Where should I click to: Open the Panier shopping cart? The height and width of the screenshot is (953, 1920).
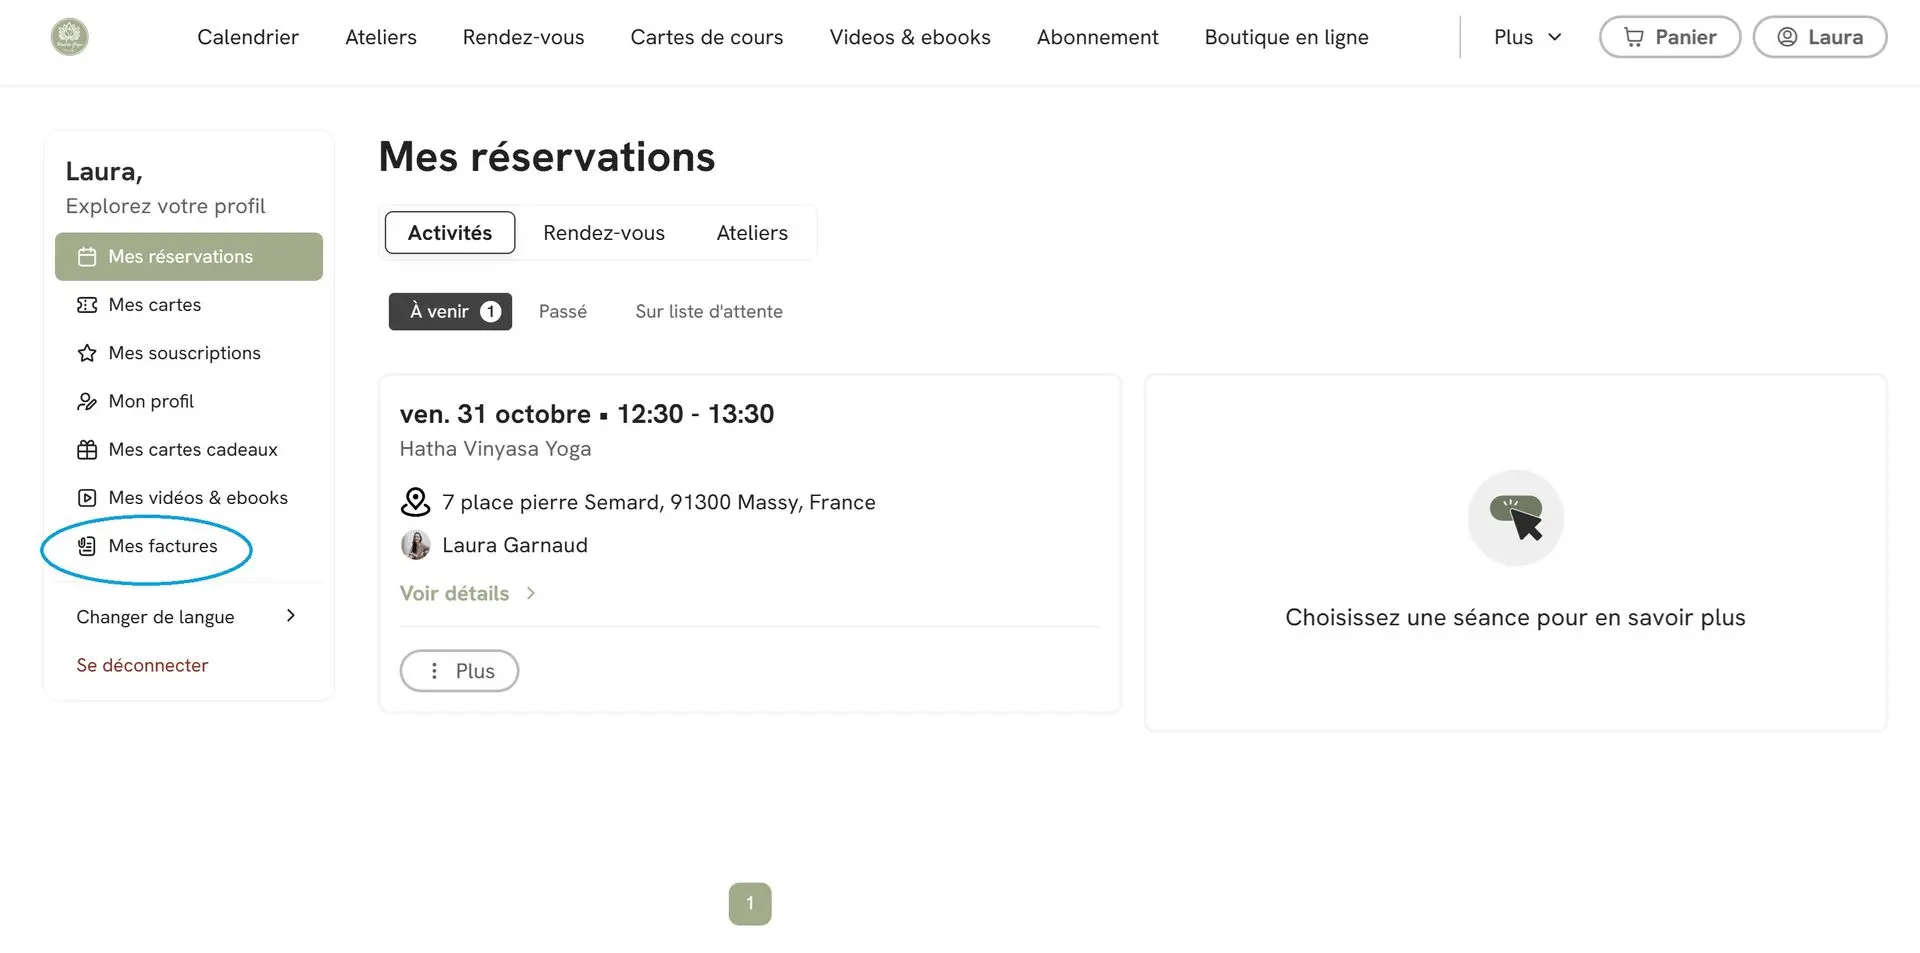(1669, 37)
